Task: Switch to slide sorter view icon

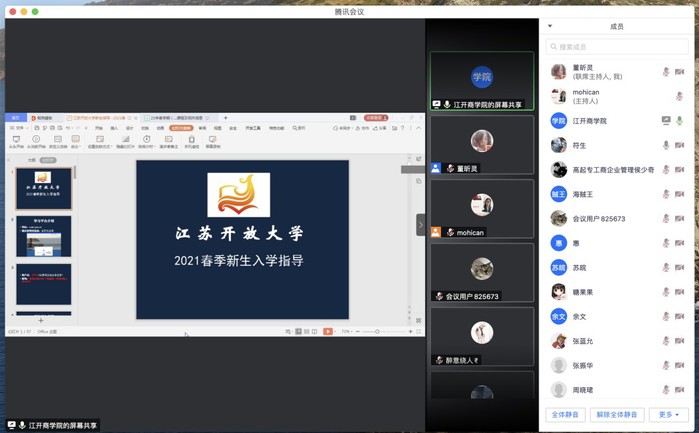Action: click(307, 331)
